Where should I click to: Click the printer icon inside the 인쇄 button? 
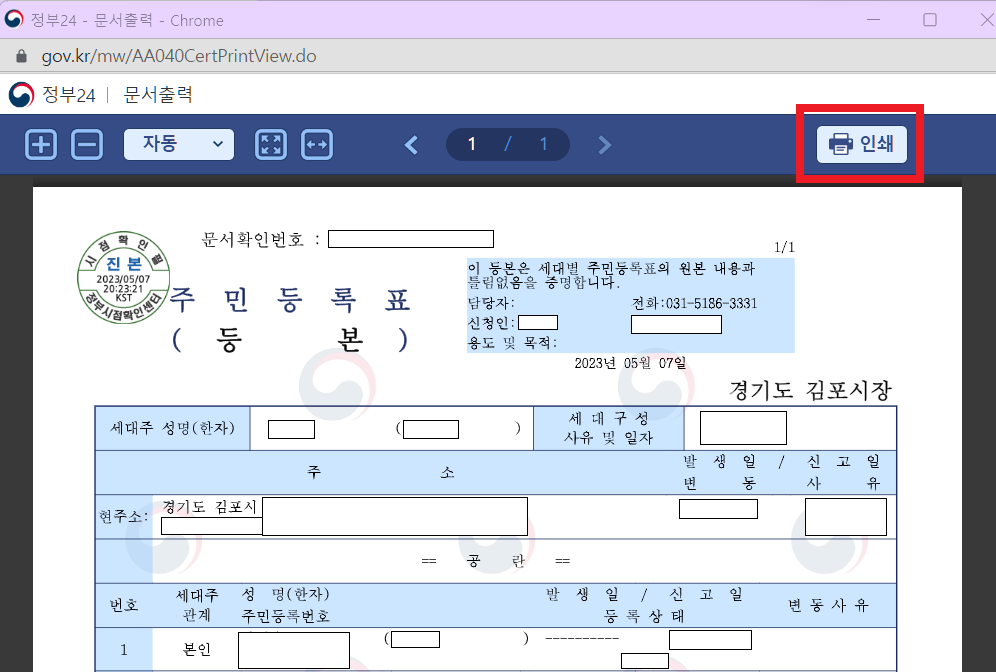coord(841,143)
